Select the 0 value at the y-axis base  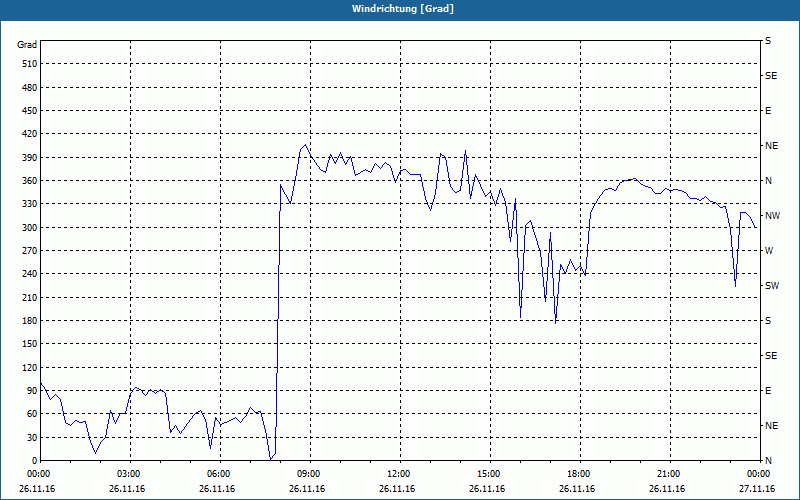click(x=35, y=461)
